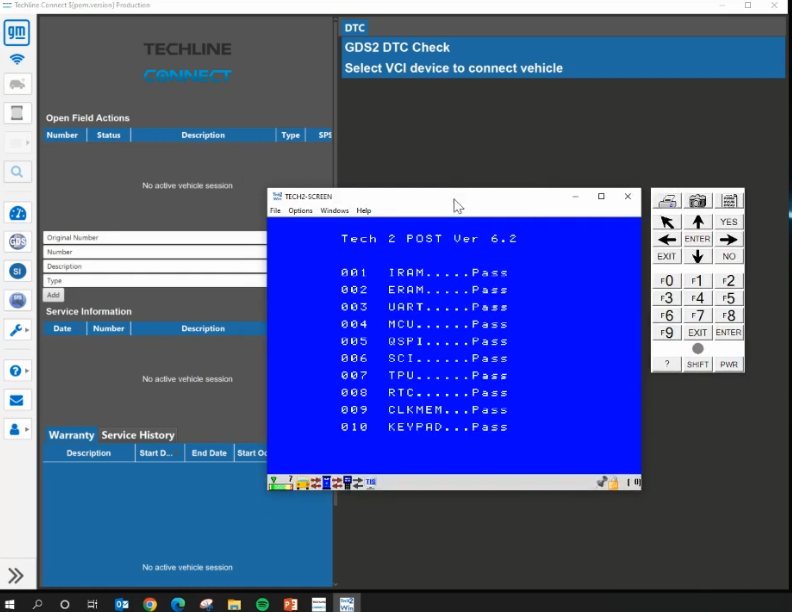The height and width of the screenshot is (612, 792).
Task: Open File menu in TECH2-SCREEN
Action: coord(275,211)
